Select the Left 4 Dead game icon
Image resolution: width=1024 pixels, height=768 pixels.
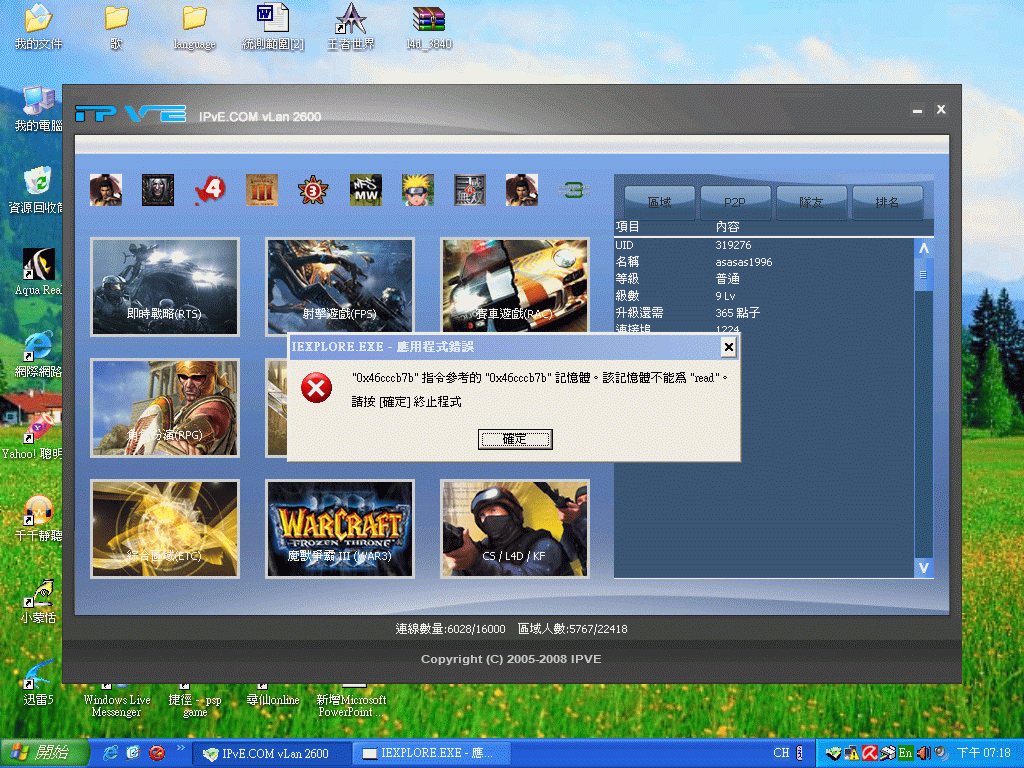[210, 190]
